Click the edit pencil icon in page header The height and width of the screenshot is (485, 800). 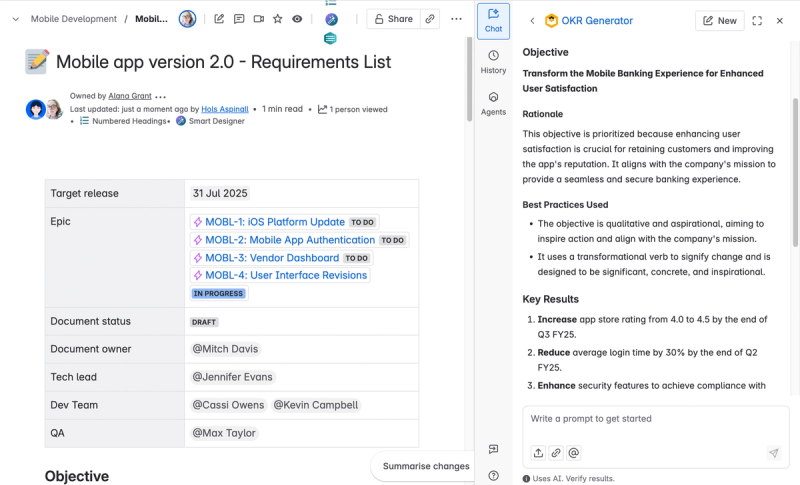point(219,19)
